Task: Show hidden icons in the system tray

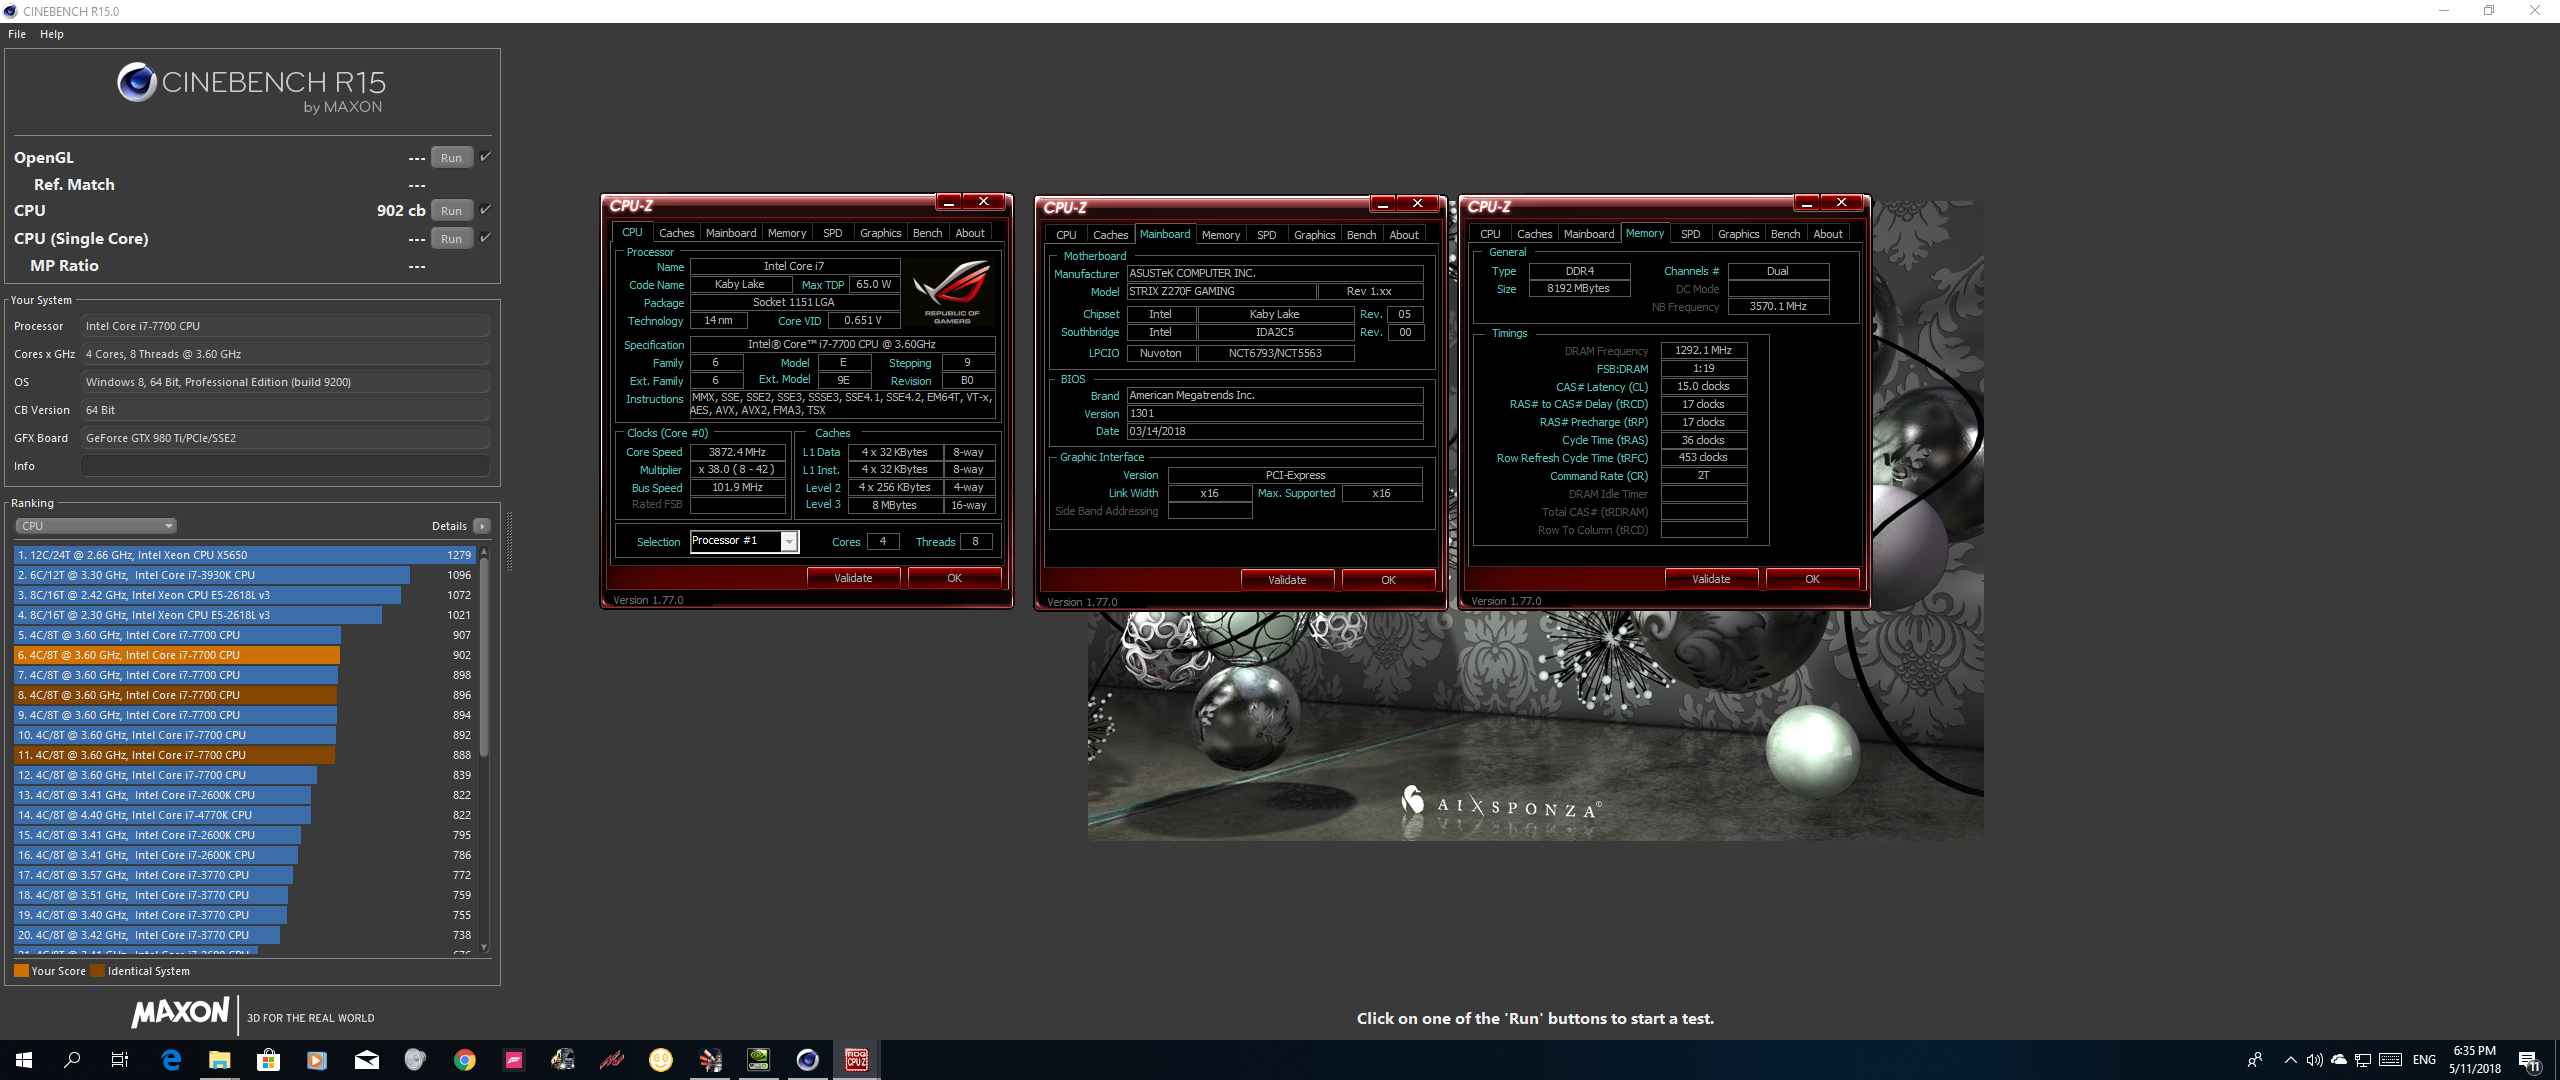Action: pos(2290,1060)
